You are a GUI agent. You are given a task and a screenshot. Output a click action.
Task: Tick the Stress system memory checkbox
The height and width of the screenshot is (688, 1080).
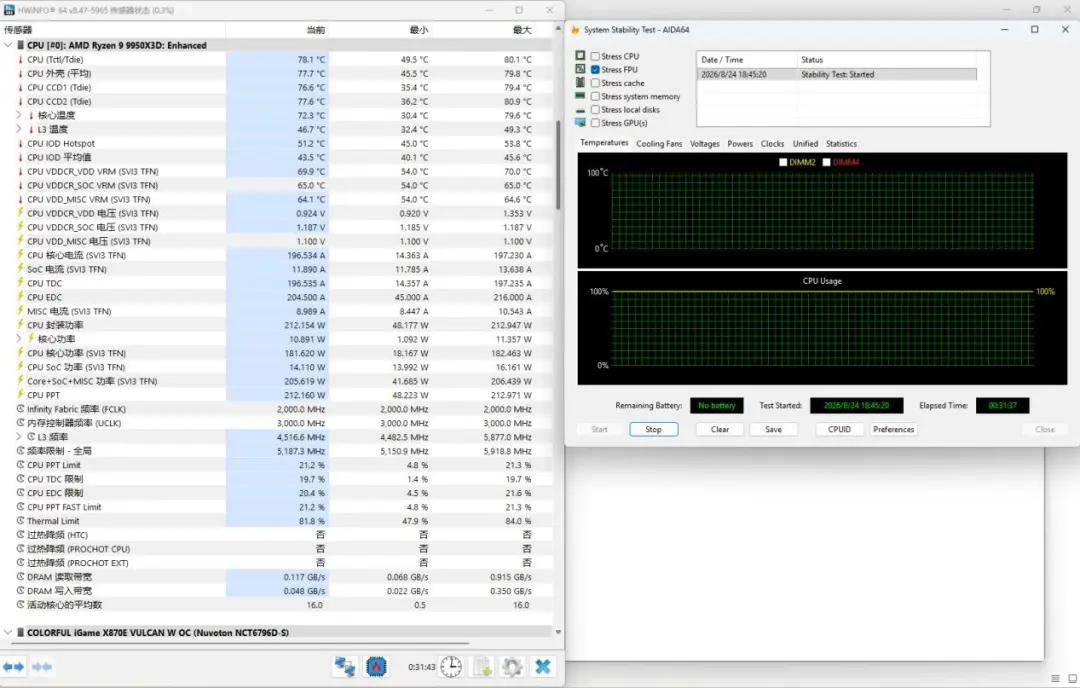595,96
